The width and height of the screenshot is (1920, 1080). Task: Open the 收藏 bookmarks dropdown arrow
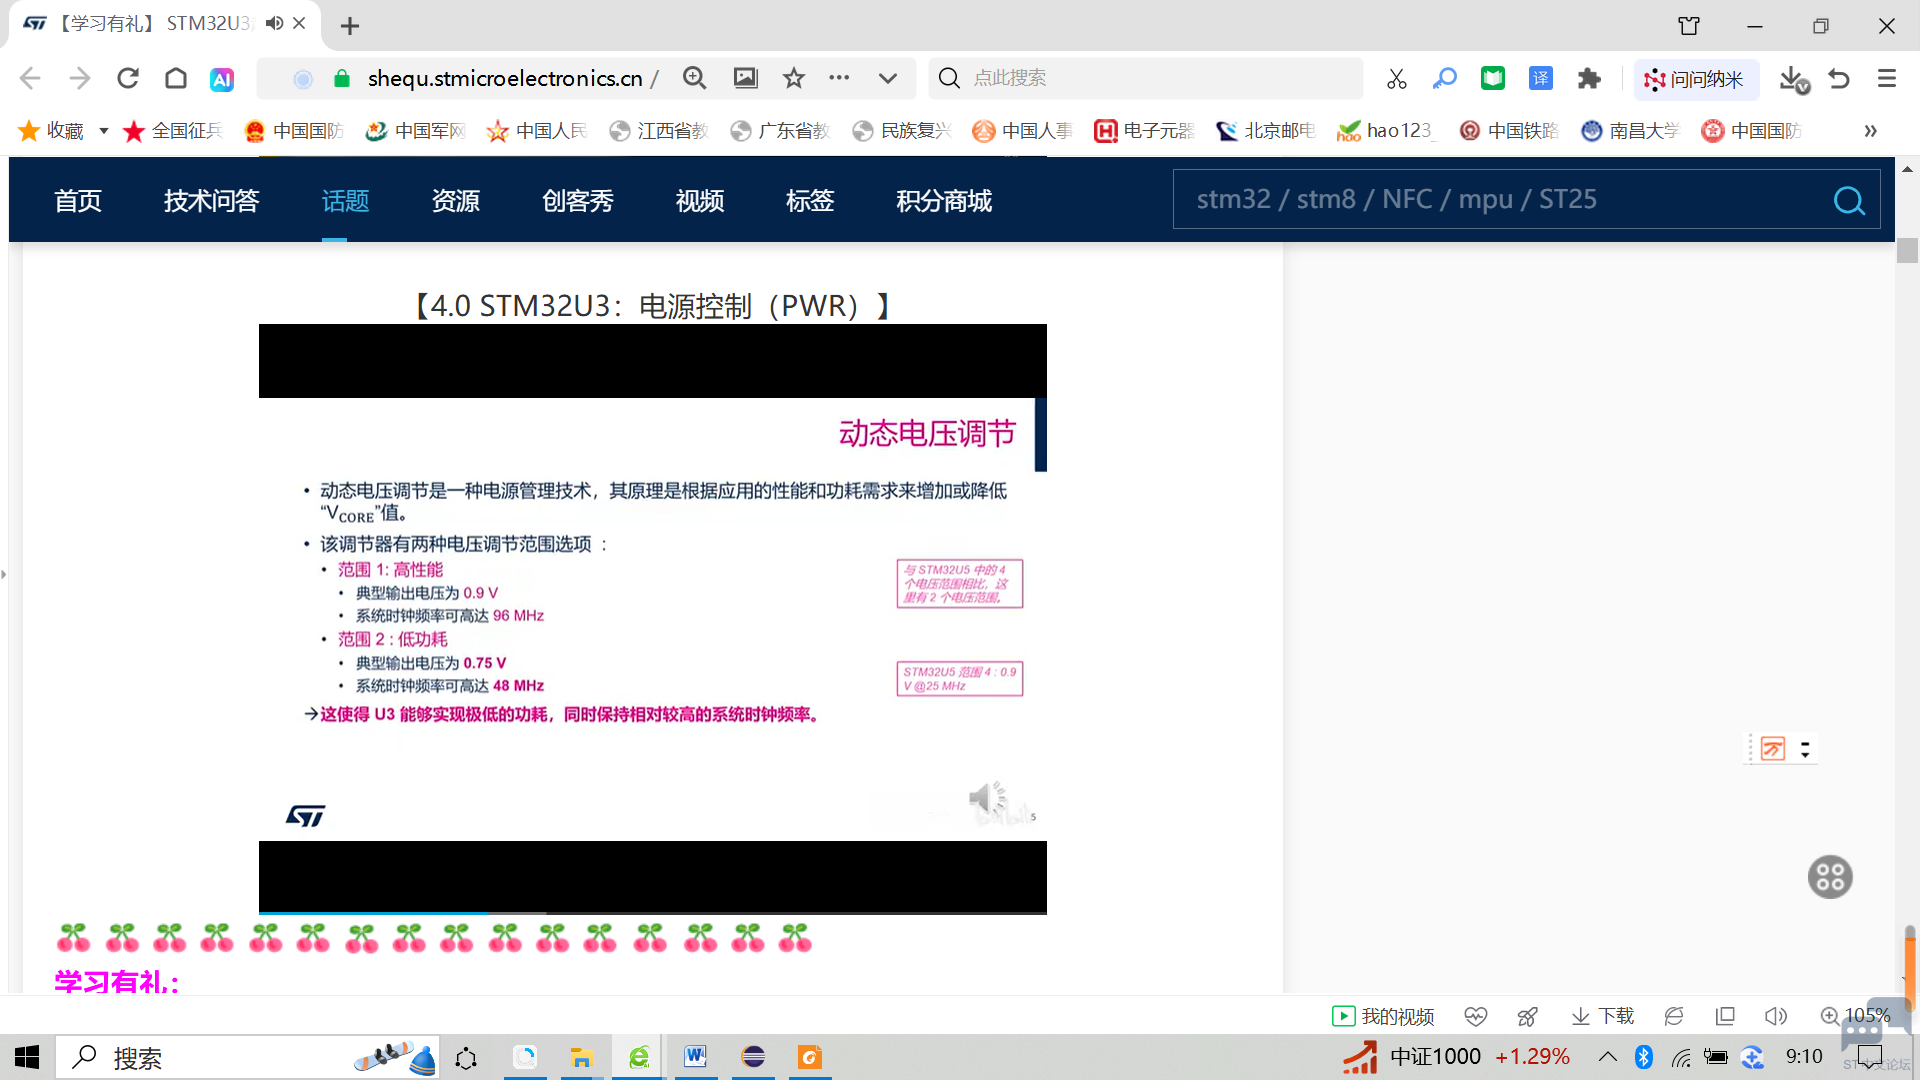coord(103,131)
